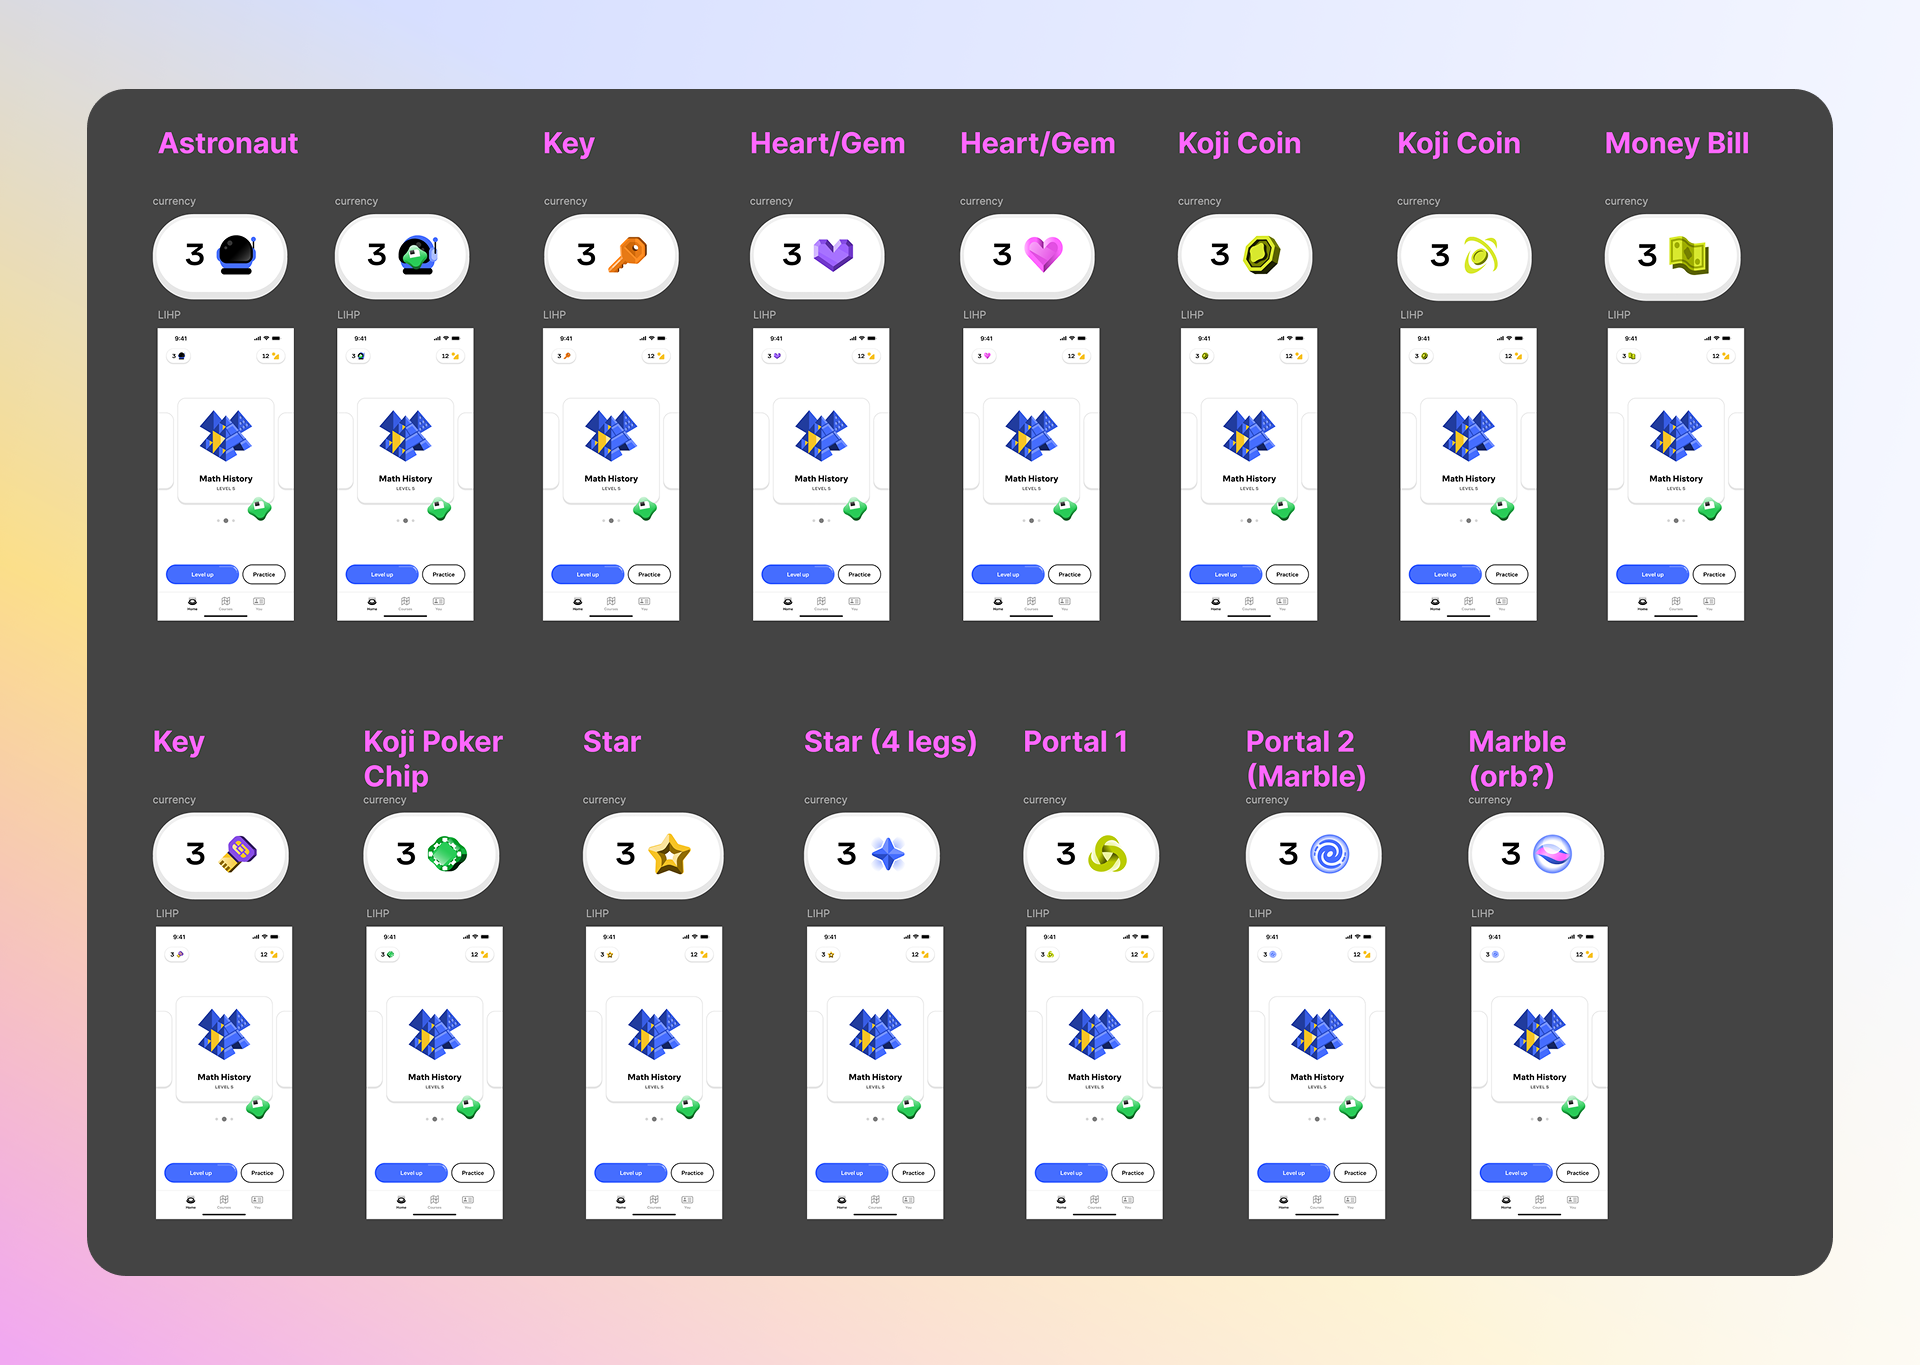The height and width of the screenshot is (1365, 1920).
Task: Click the black astronaut helmet currency icon
Action: point(237,254)
